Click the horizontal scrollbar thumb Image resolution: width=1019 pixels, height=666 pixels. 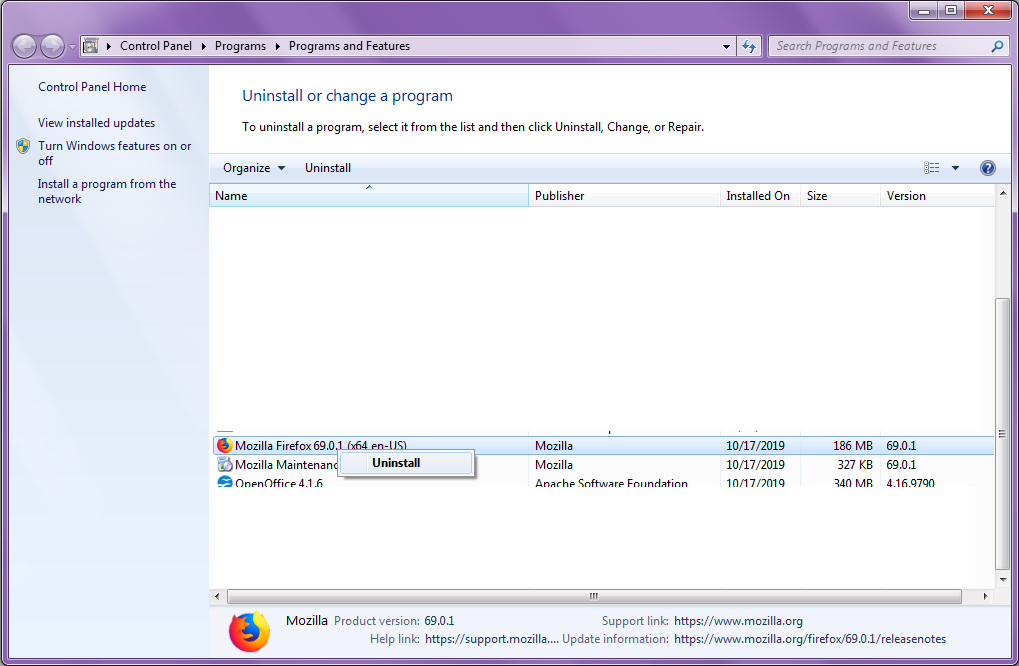[594, 596]
